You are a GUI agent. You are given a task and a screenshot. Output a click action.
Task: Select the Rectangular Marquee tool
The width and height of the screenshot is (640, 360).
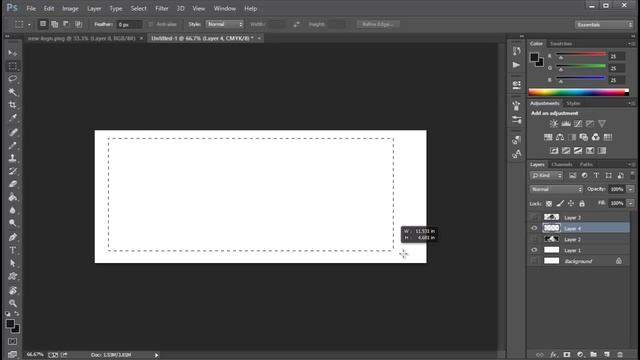point(13,66)
